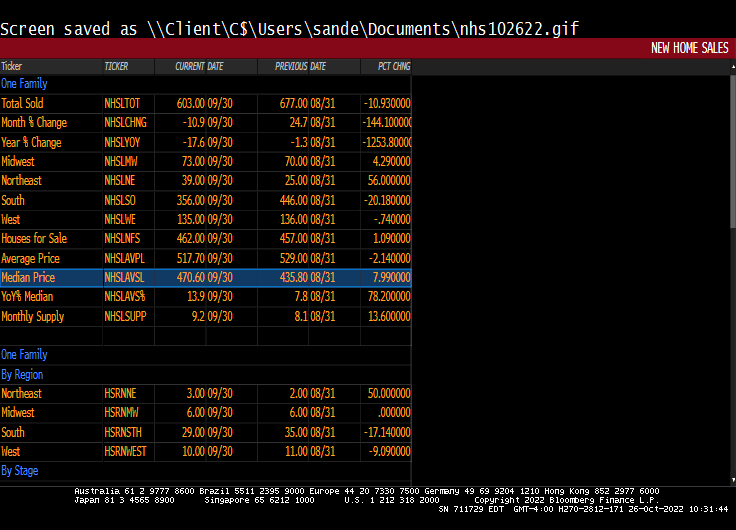Click the HSRNSTH ticker code
Image resolution: width=736 pixels, height=530 pixels.
(124, 432)
